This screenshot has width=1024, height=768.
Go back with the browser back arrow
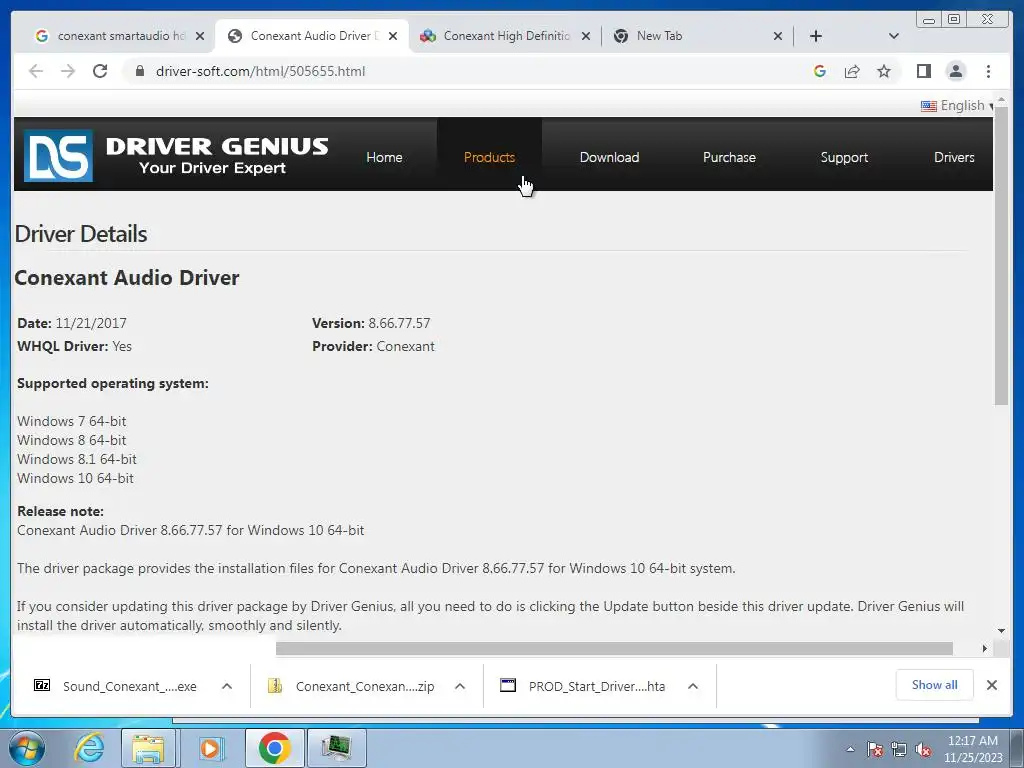click(36, 71)
